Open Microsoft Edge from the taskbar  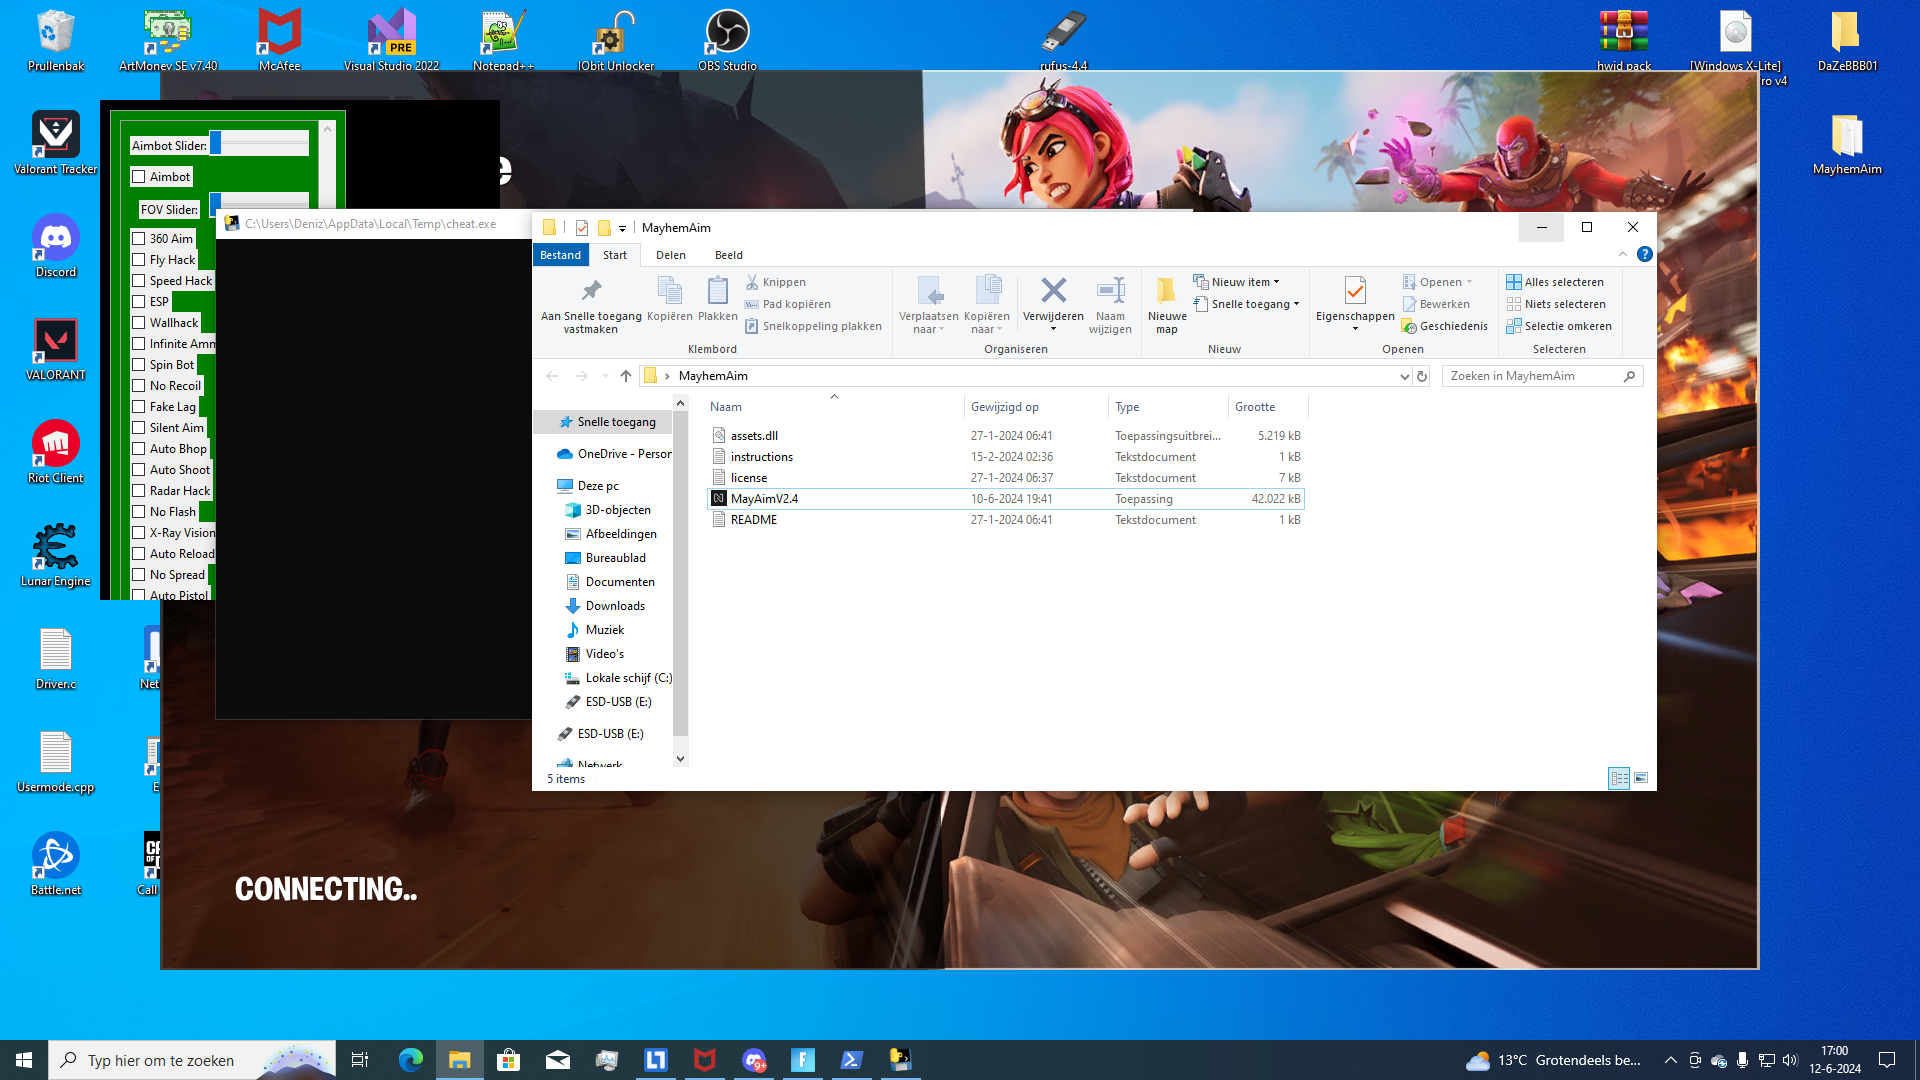point(411,1060)
